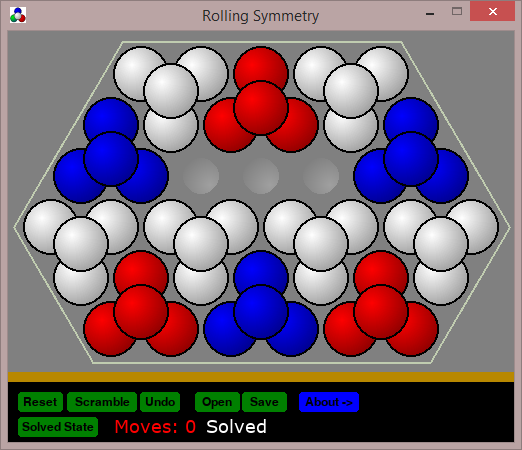Select the white cluster at far right edge
This screenshot has width=522, height=450.
441,244
